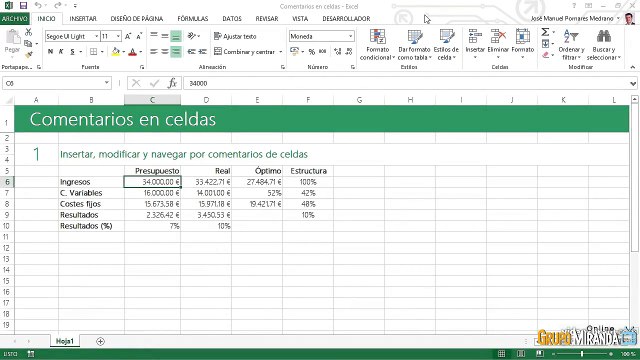Click the Redo arrow icon
This screenshot has height=360, width=640.
tap(58, 5)
